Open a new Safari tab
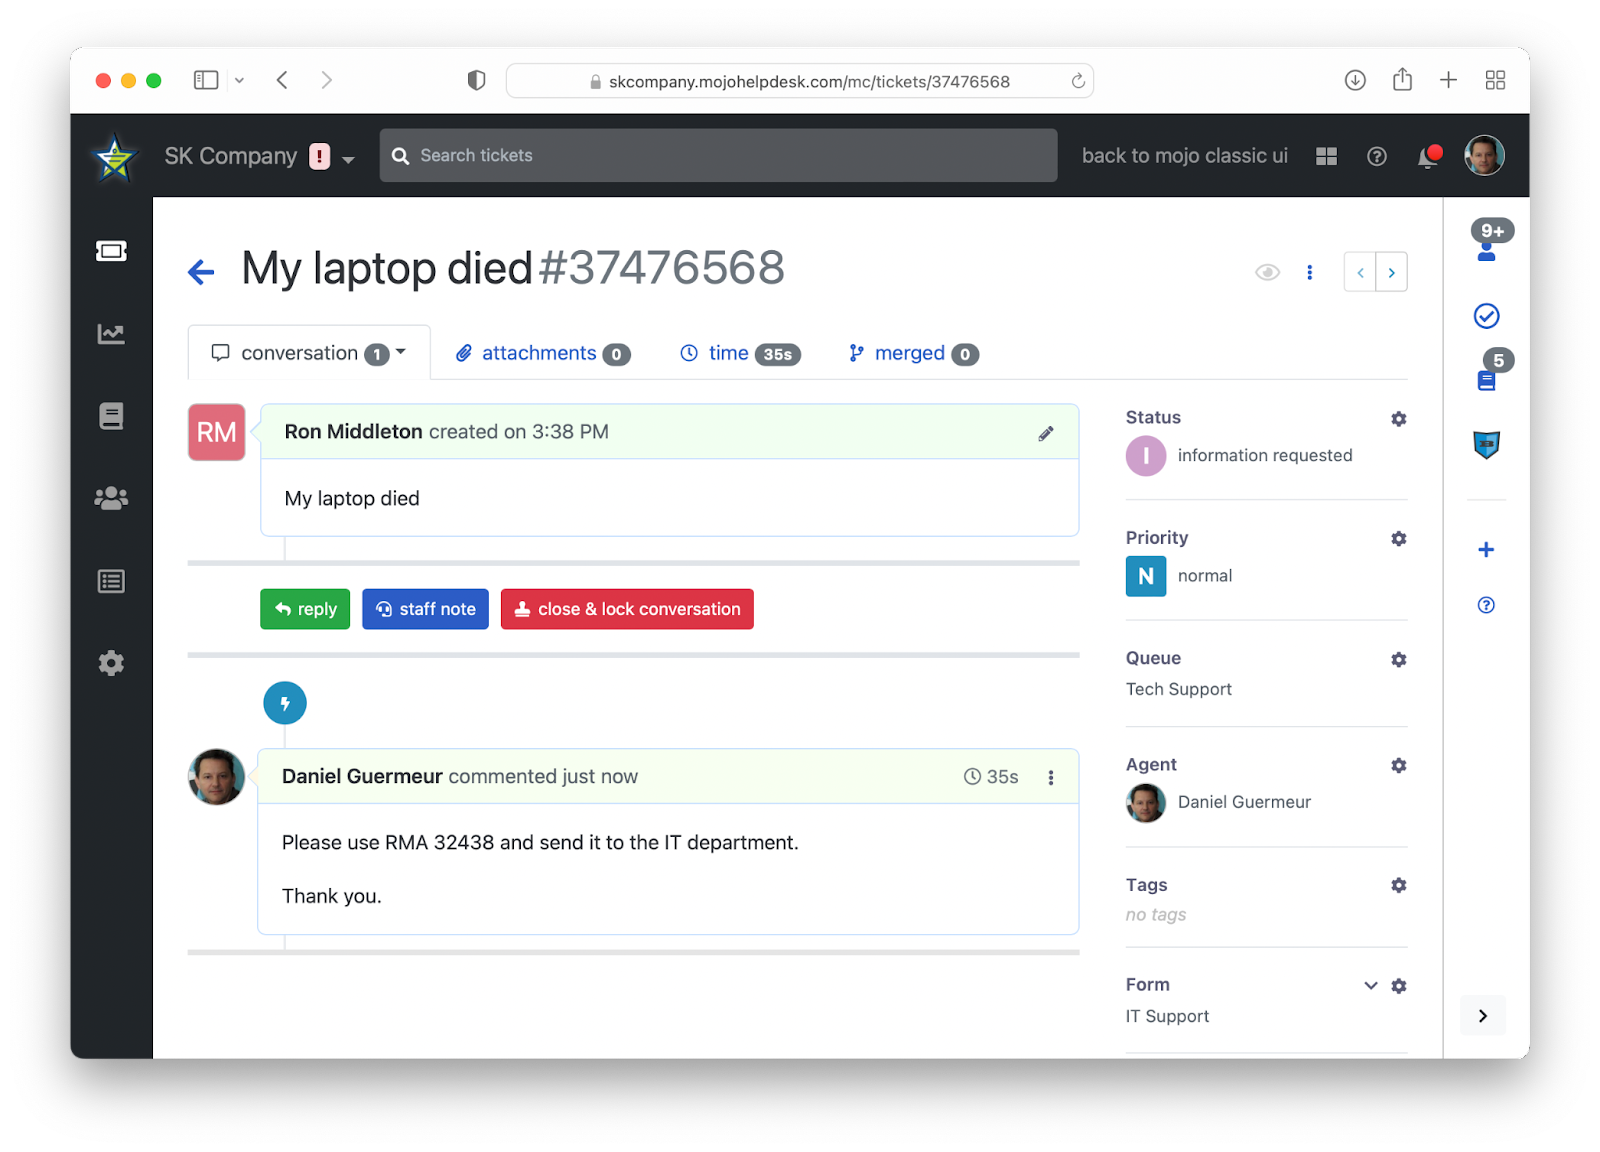Screen dimensions: 1600x1152 click(x=1448, y=80)
